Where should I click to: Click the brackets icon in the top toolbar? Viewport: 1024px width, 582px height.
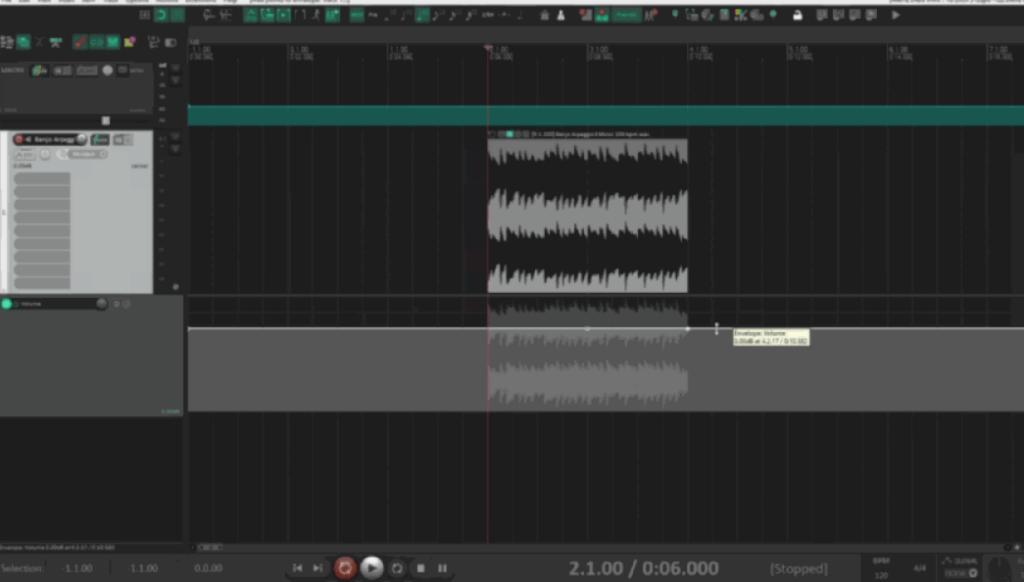point(300,14)
